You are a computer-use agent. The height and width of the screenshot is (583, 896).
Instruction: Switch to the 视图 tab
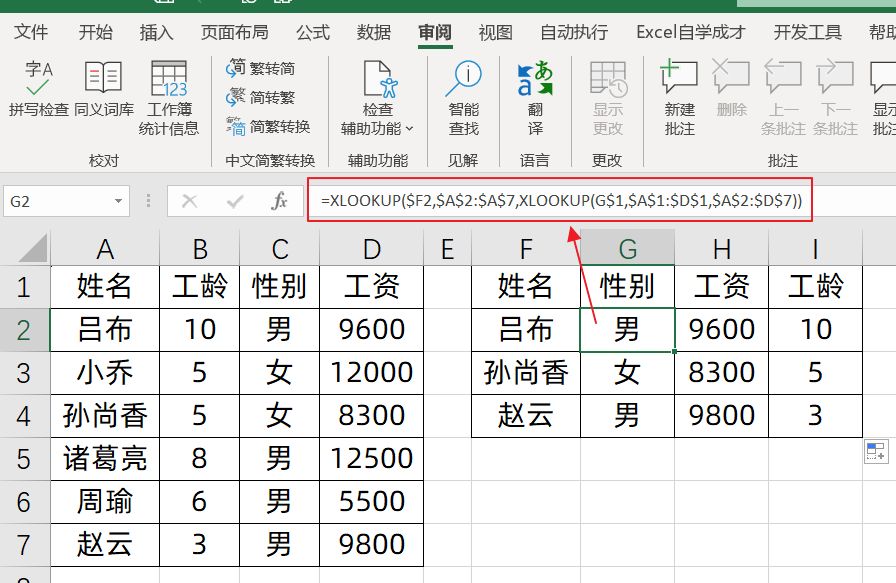tap(495, 32)
